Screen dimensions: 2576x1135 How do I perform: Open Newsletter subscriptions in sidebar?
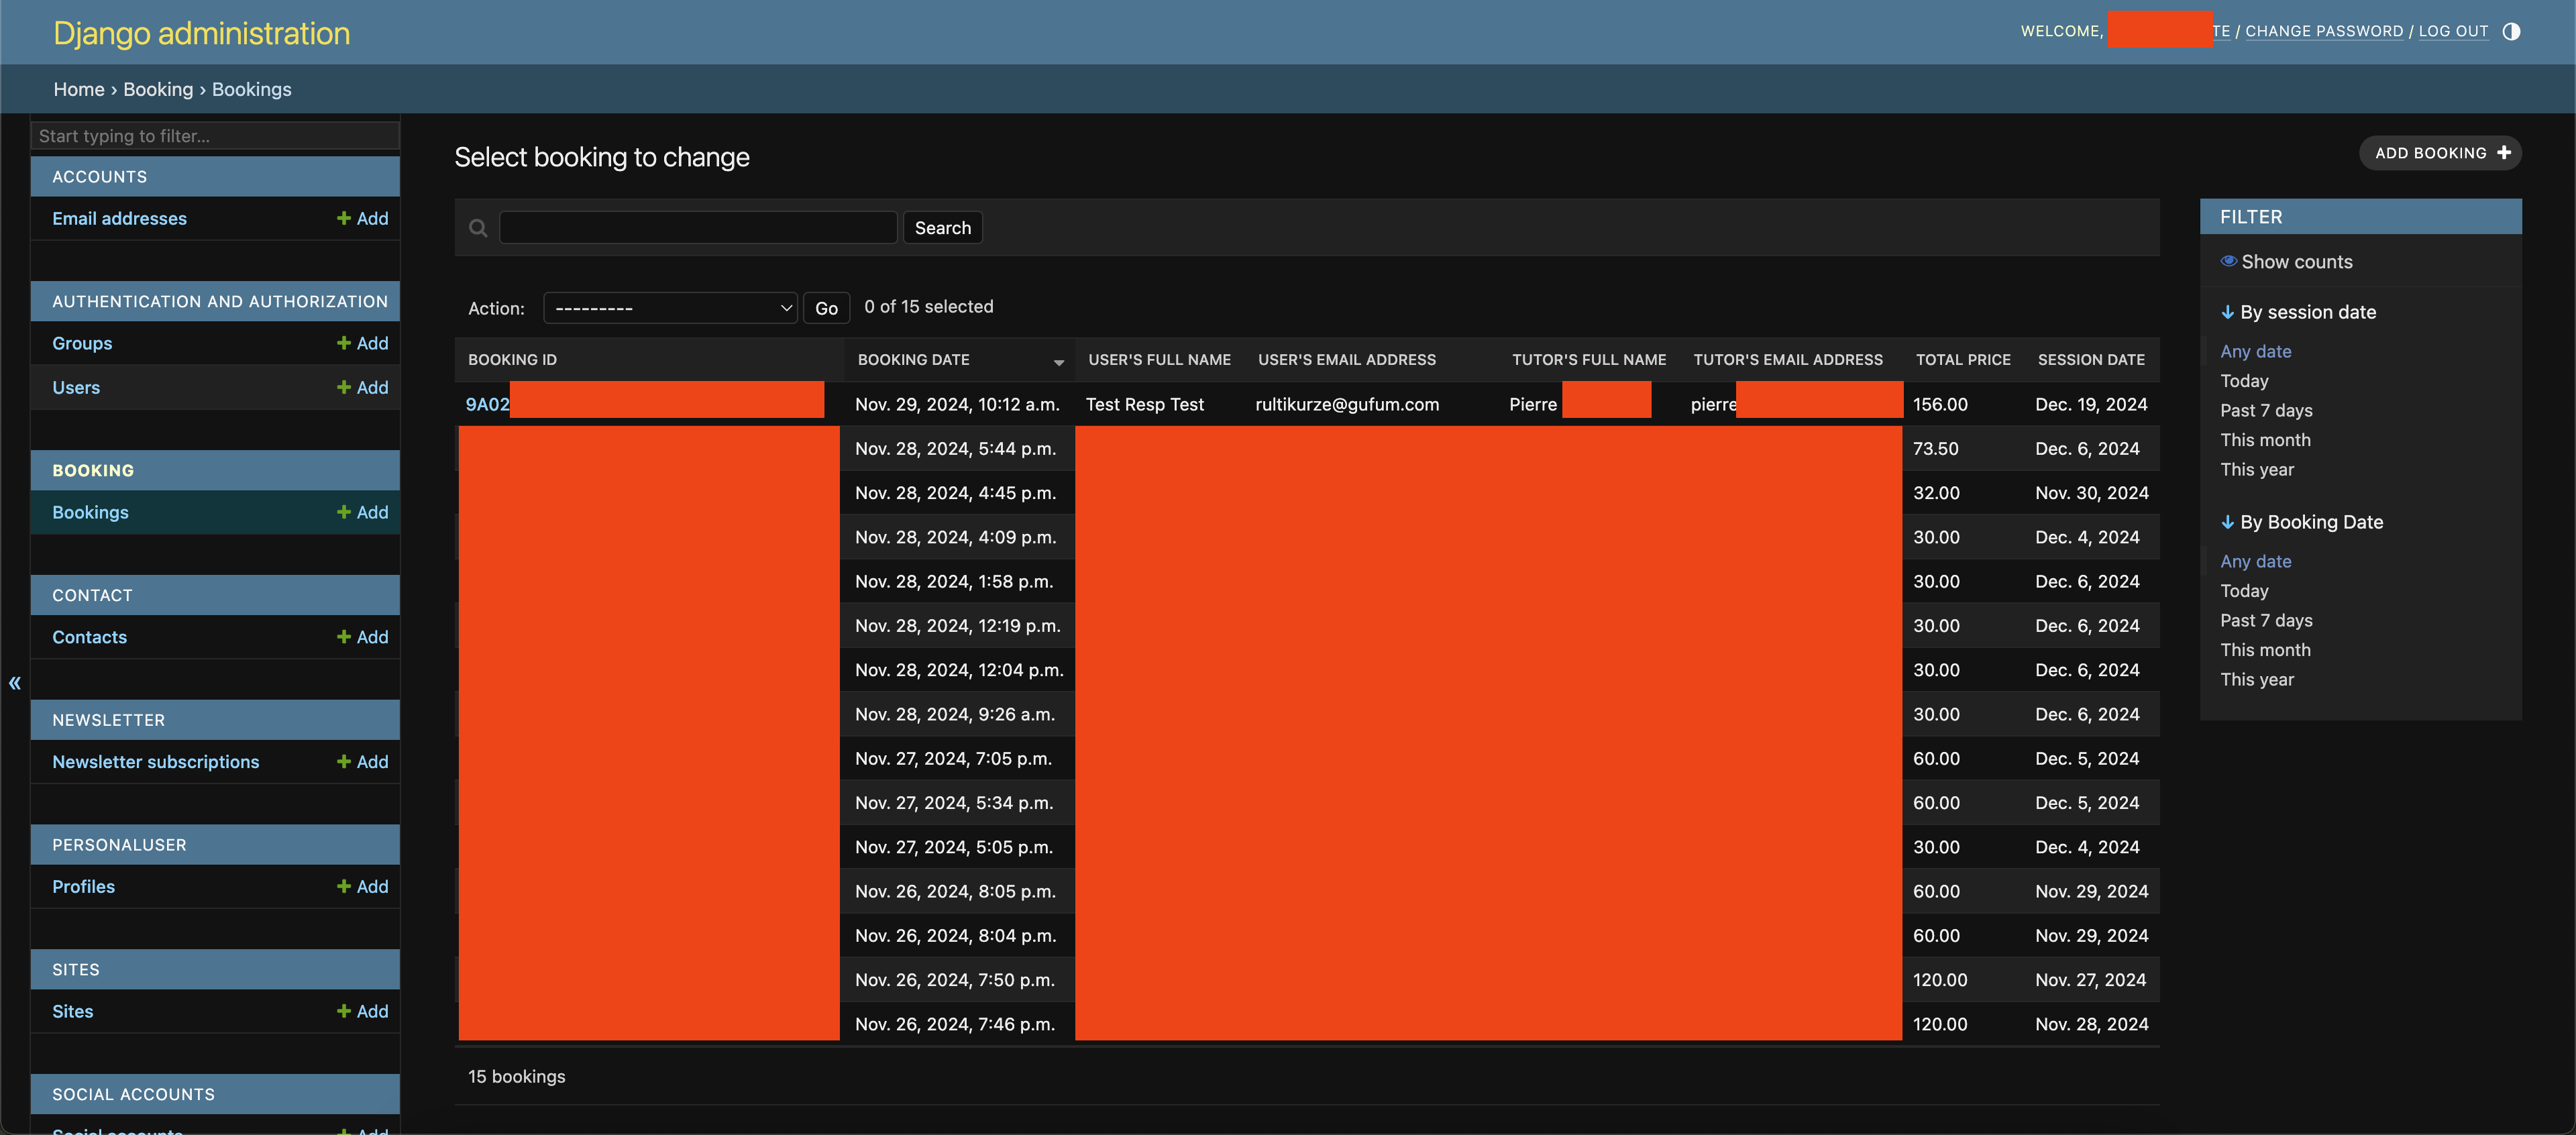tap(155, 762)
